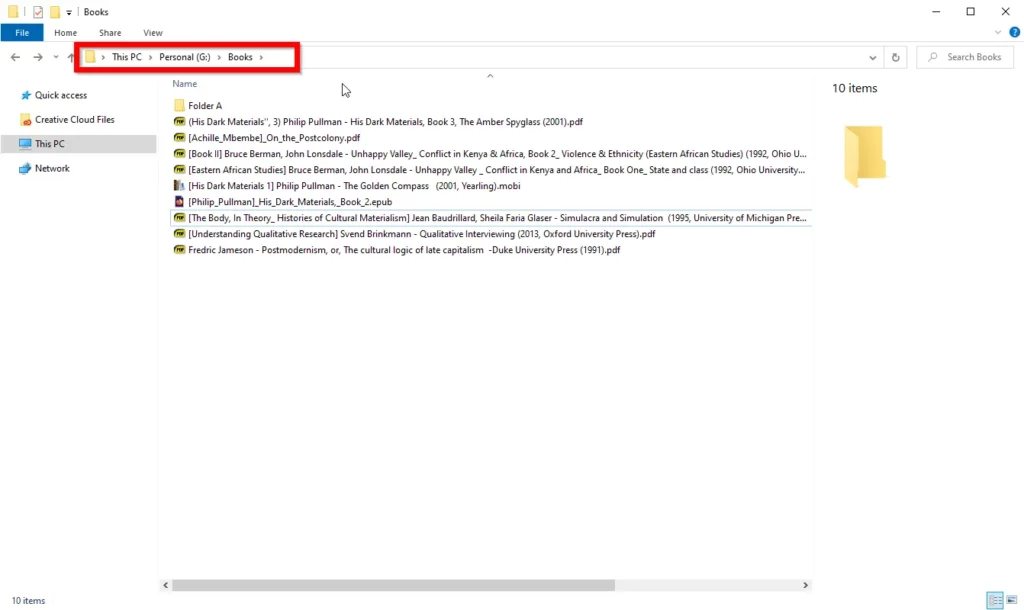
Task: Switch to the Share tab
Action: point(109,32)
